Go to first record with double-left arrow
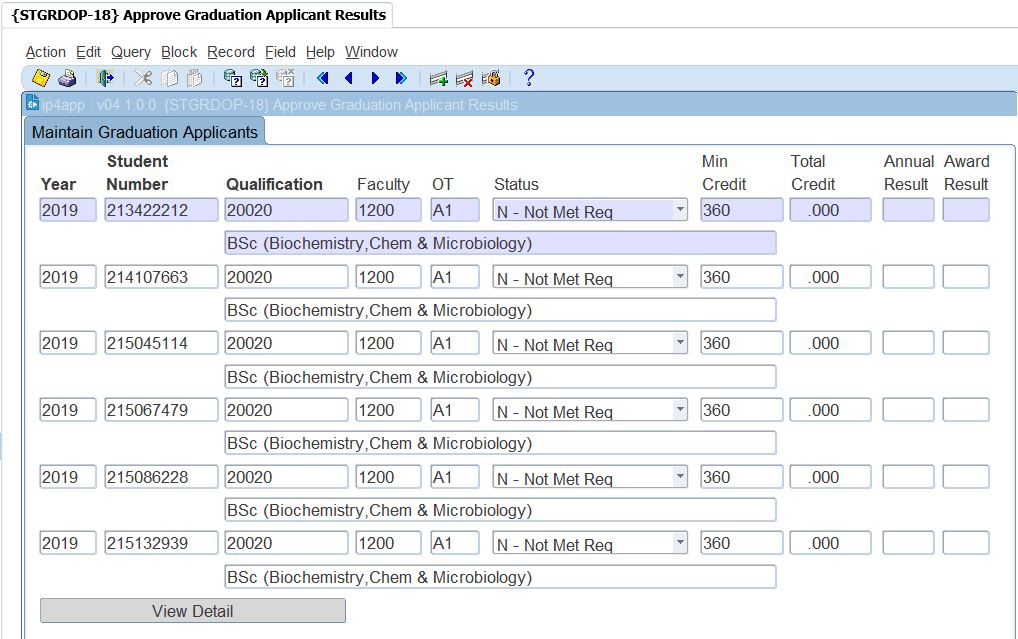The height and width of the screenshot is (639, 1018). pyautogui.click(x=322, y=78)
